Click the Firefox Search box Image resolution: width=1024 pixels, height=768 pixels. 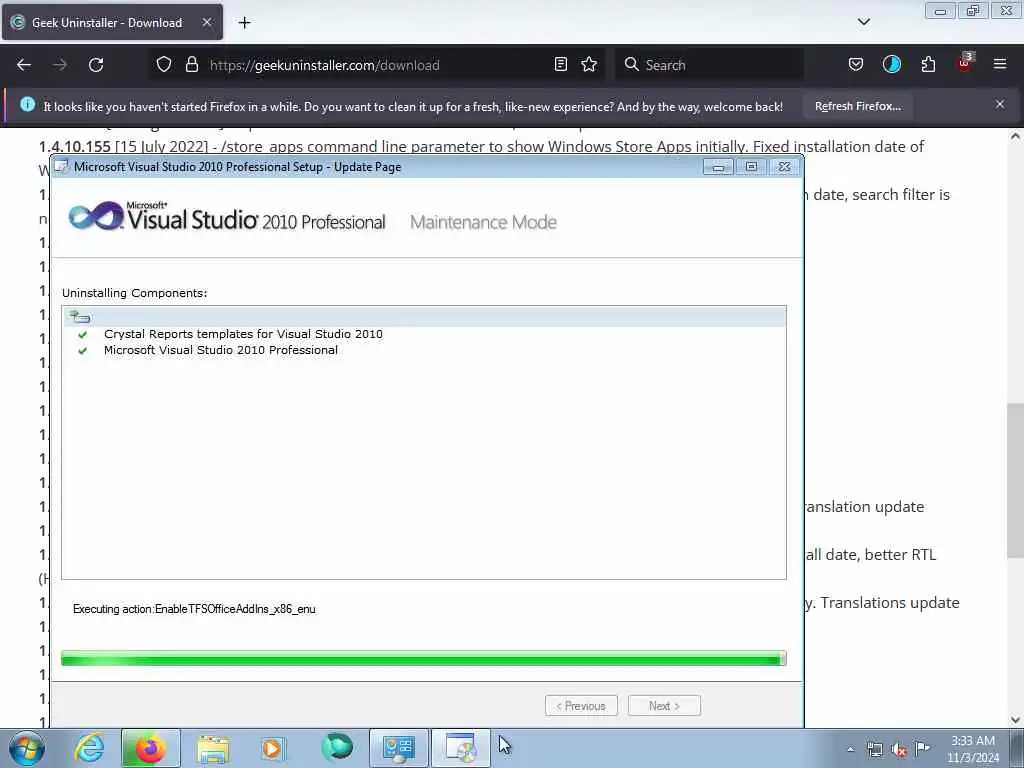[709, 65]
